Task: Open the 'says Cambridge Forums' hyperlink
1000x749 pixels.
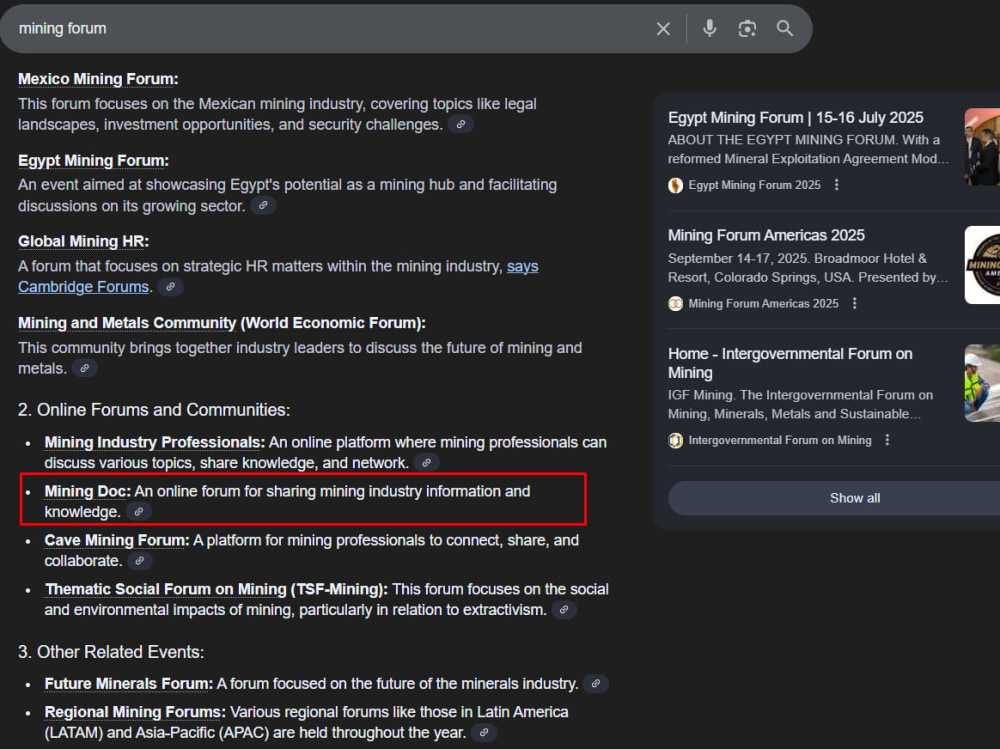Action: [278, 276]
